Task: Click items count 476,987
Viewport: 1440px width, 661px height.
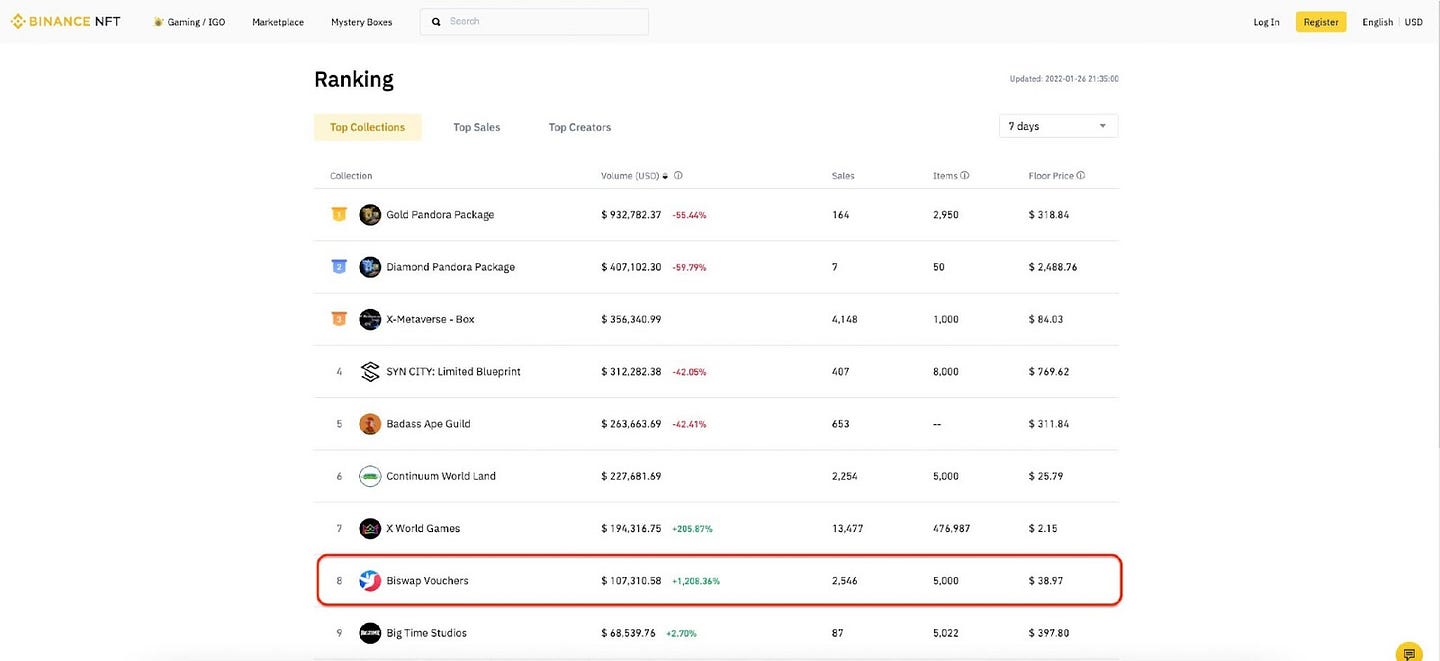Action: point(951,528)
